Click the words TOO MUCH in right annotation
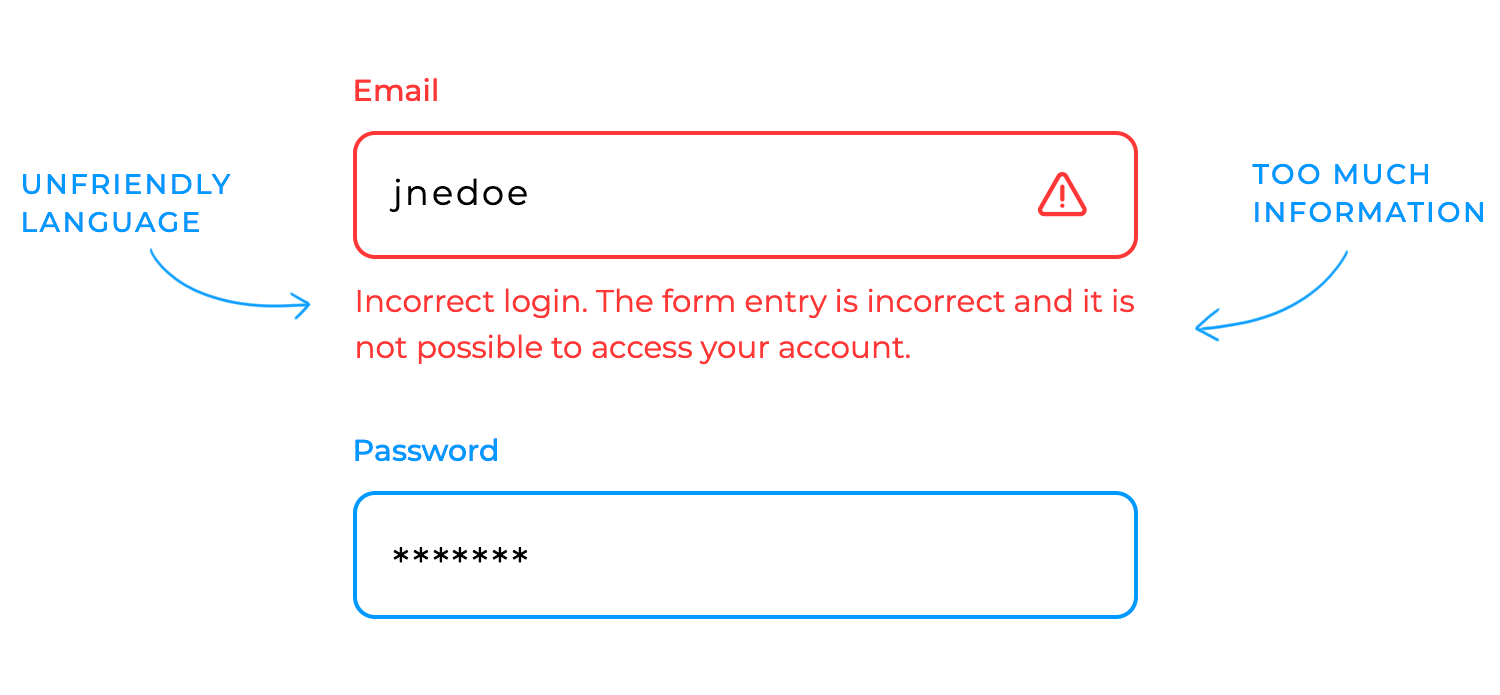Image resolution: width=1500 pixels, height=695 pixels. 1342,174
